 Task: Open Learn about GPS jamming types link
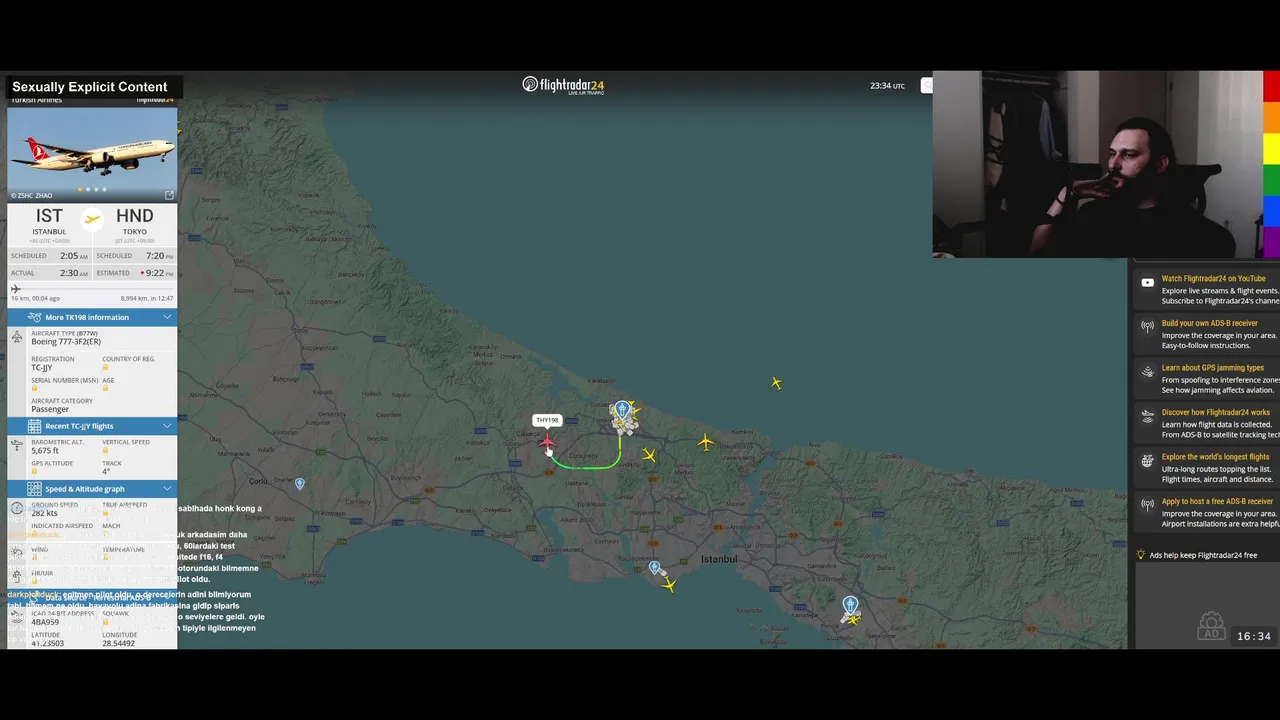coord(1212,368)
